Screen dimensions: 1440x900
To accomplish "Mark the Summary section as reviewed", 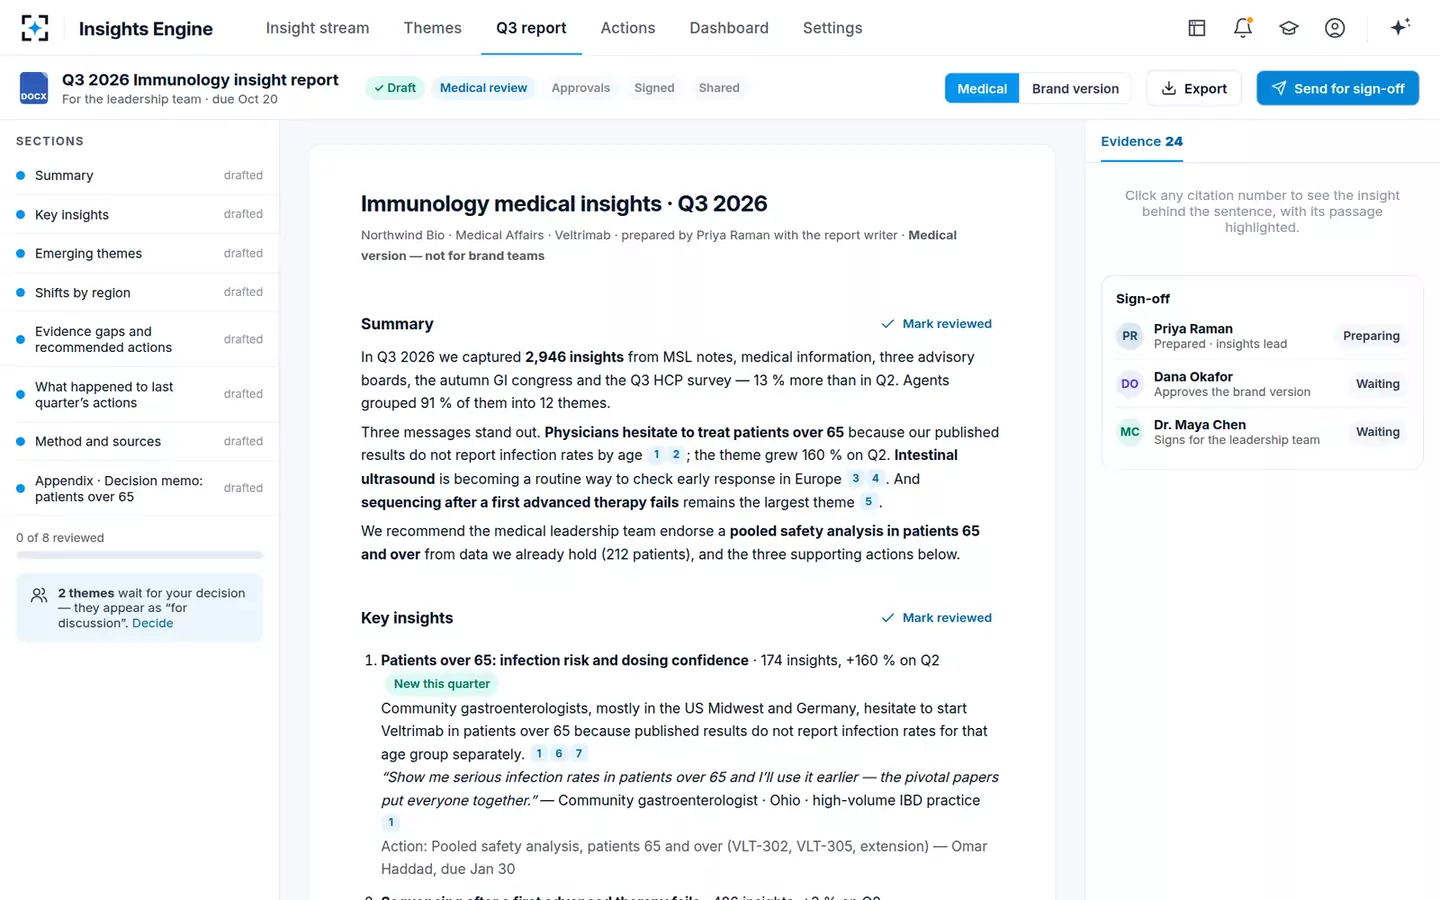I will click(x=937, y=324).
